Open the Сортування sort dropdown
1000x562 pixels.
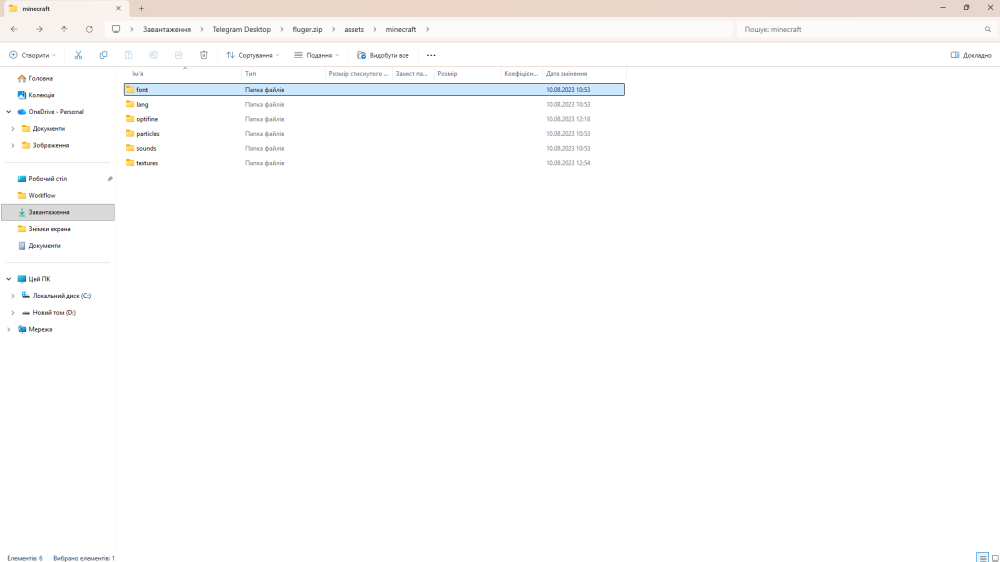(253, 55)
